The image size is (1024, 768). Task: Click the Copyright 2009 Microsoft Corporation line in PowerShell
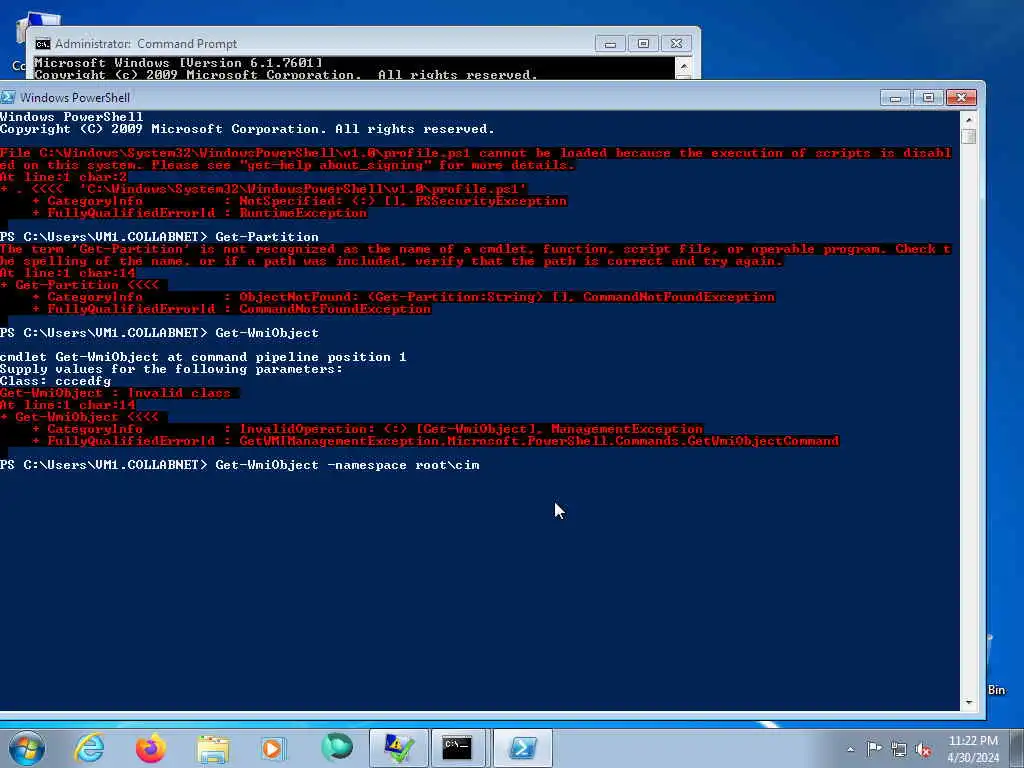[x=247, y=129]
